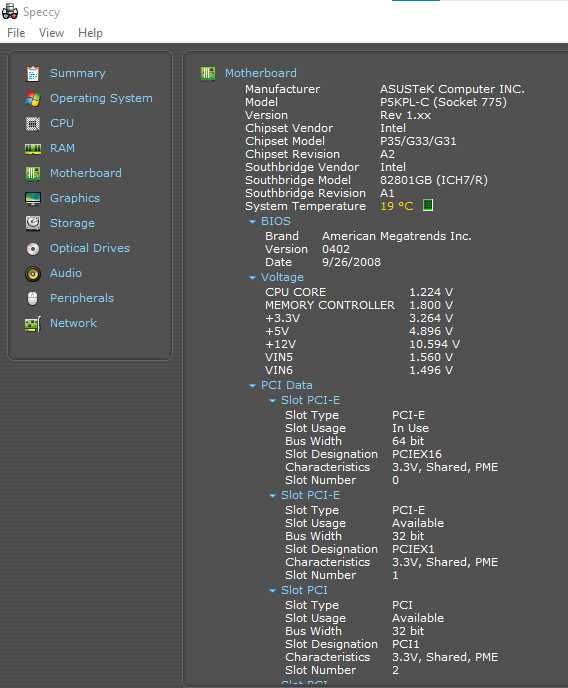Select slot designation PCI1

pyautogui.click(x=406, y=644)
